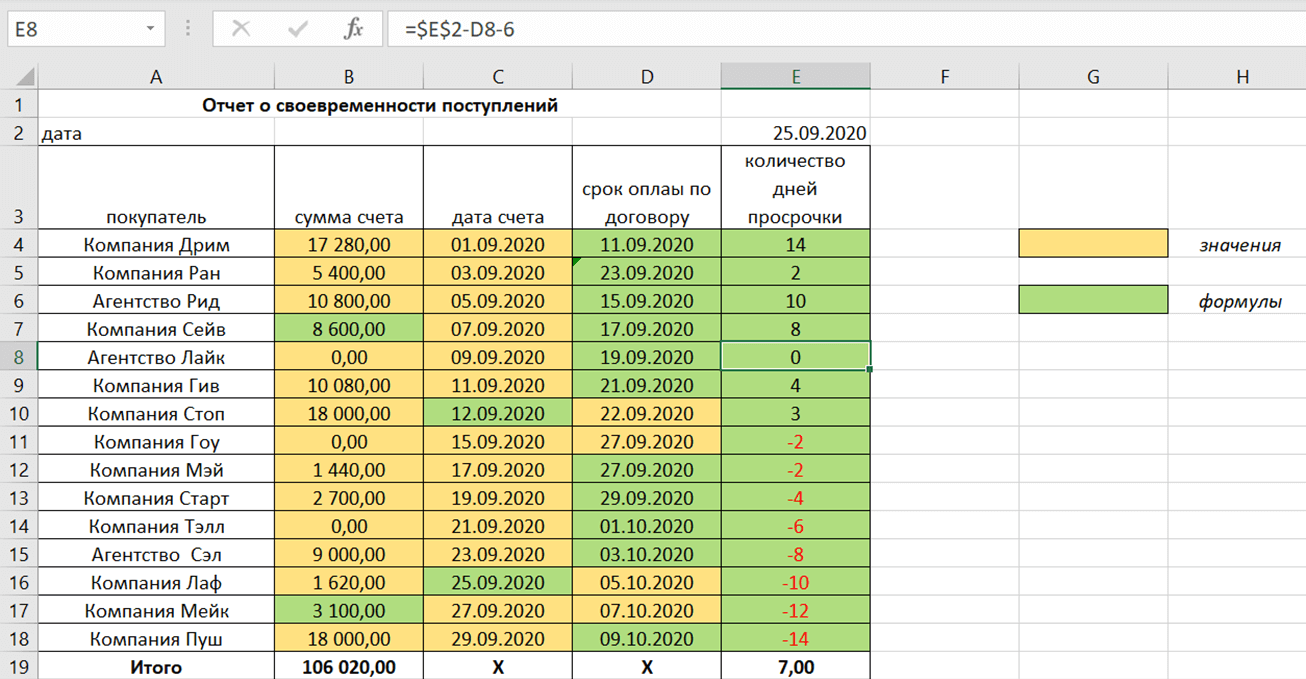Viewport: 1306px width, 679px height.
Task: Select the date cell 25.09.2020 in row 2
Action: pyautogui.click(x=795, y=133)
